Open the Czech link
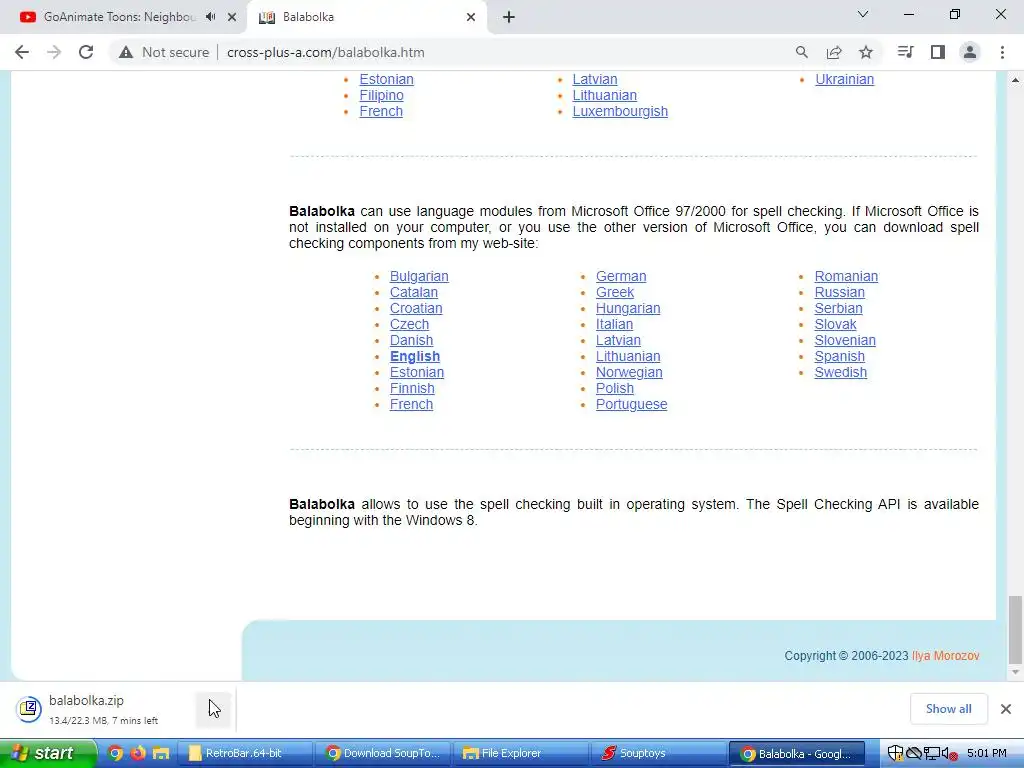1024x768 pixels. tap(409, 325)
